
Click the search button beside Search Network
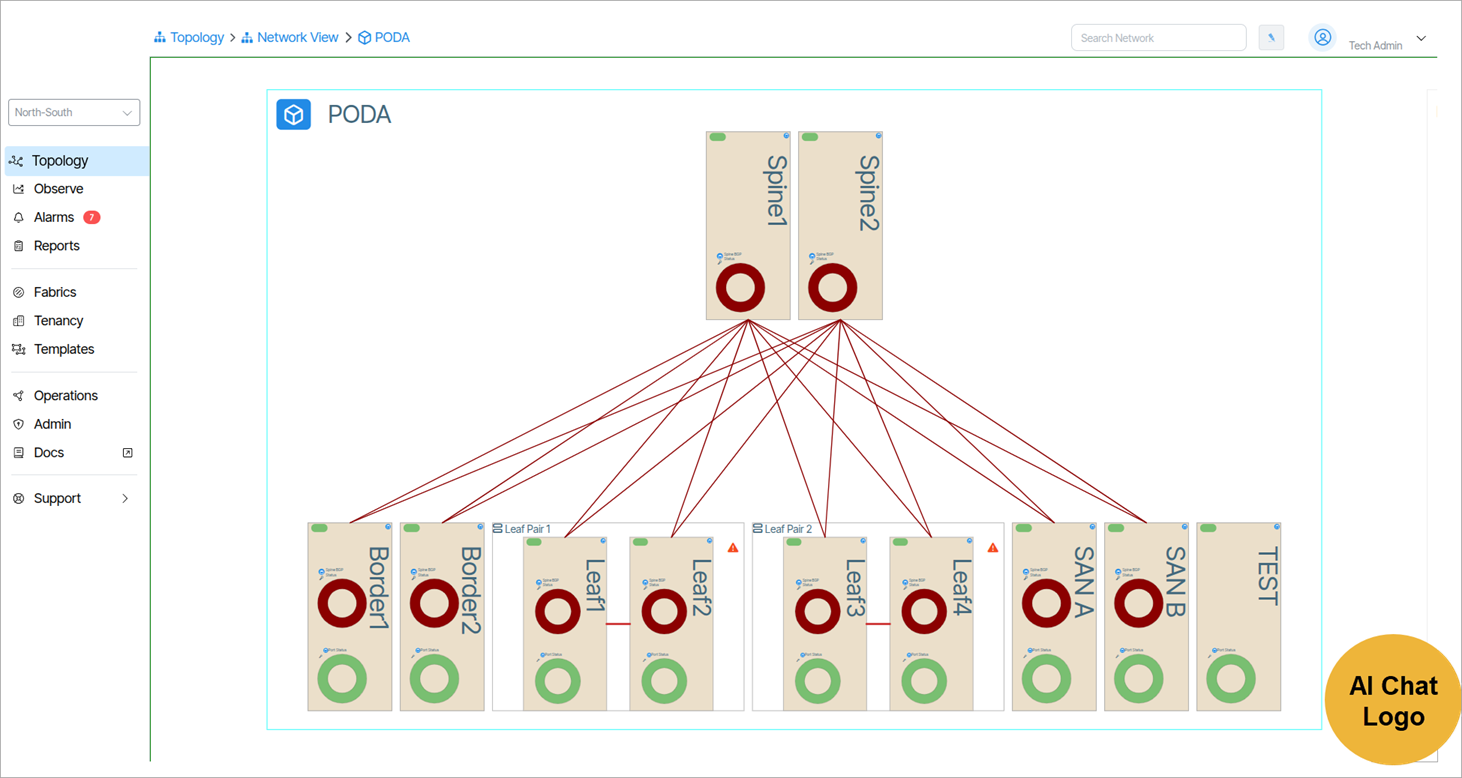point(1271,38)
